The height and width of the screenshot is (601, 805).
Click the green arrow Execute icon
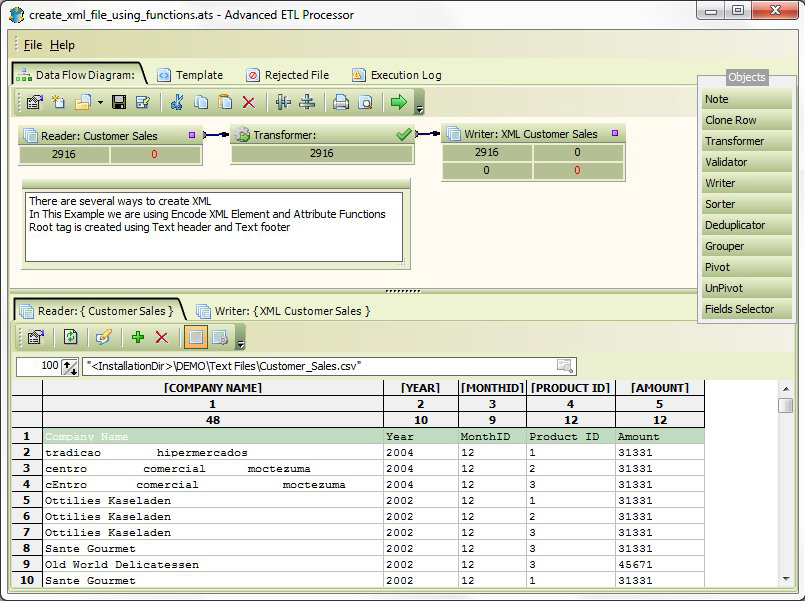398,102
